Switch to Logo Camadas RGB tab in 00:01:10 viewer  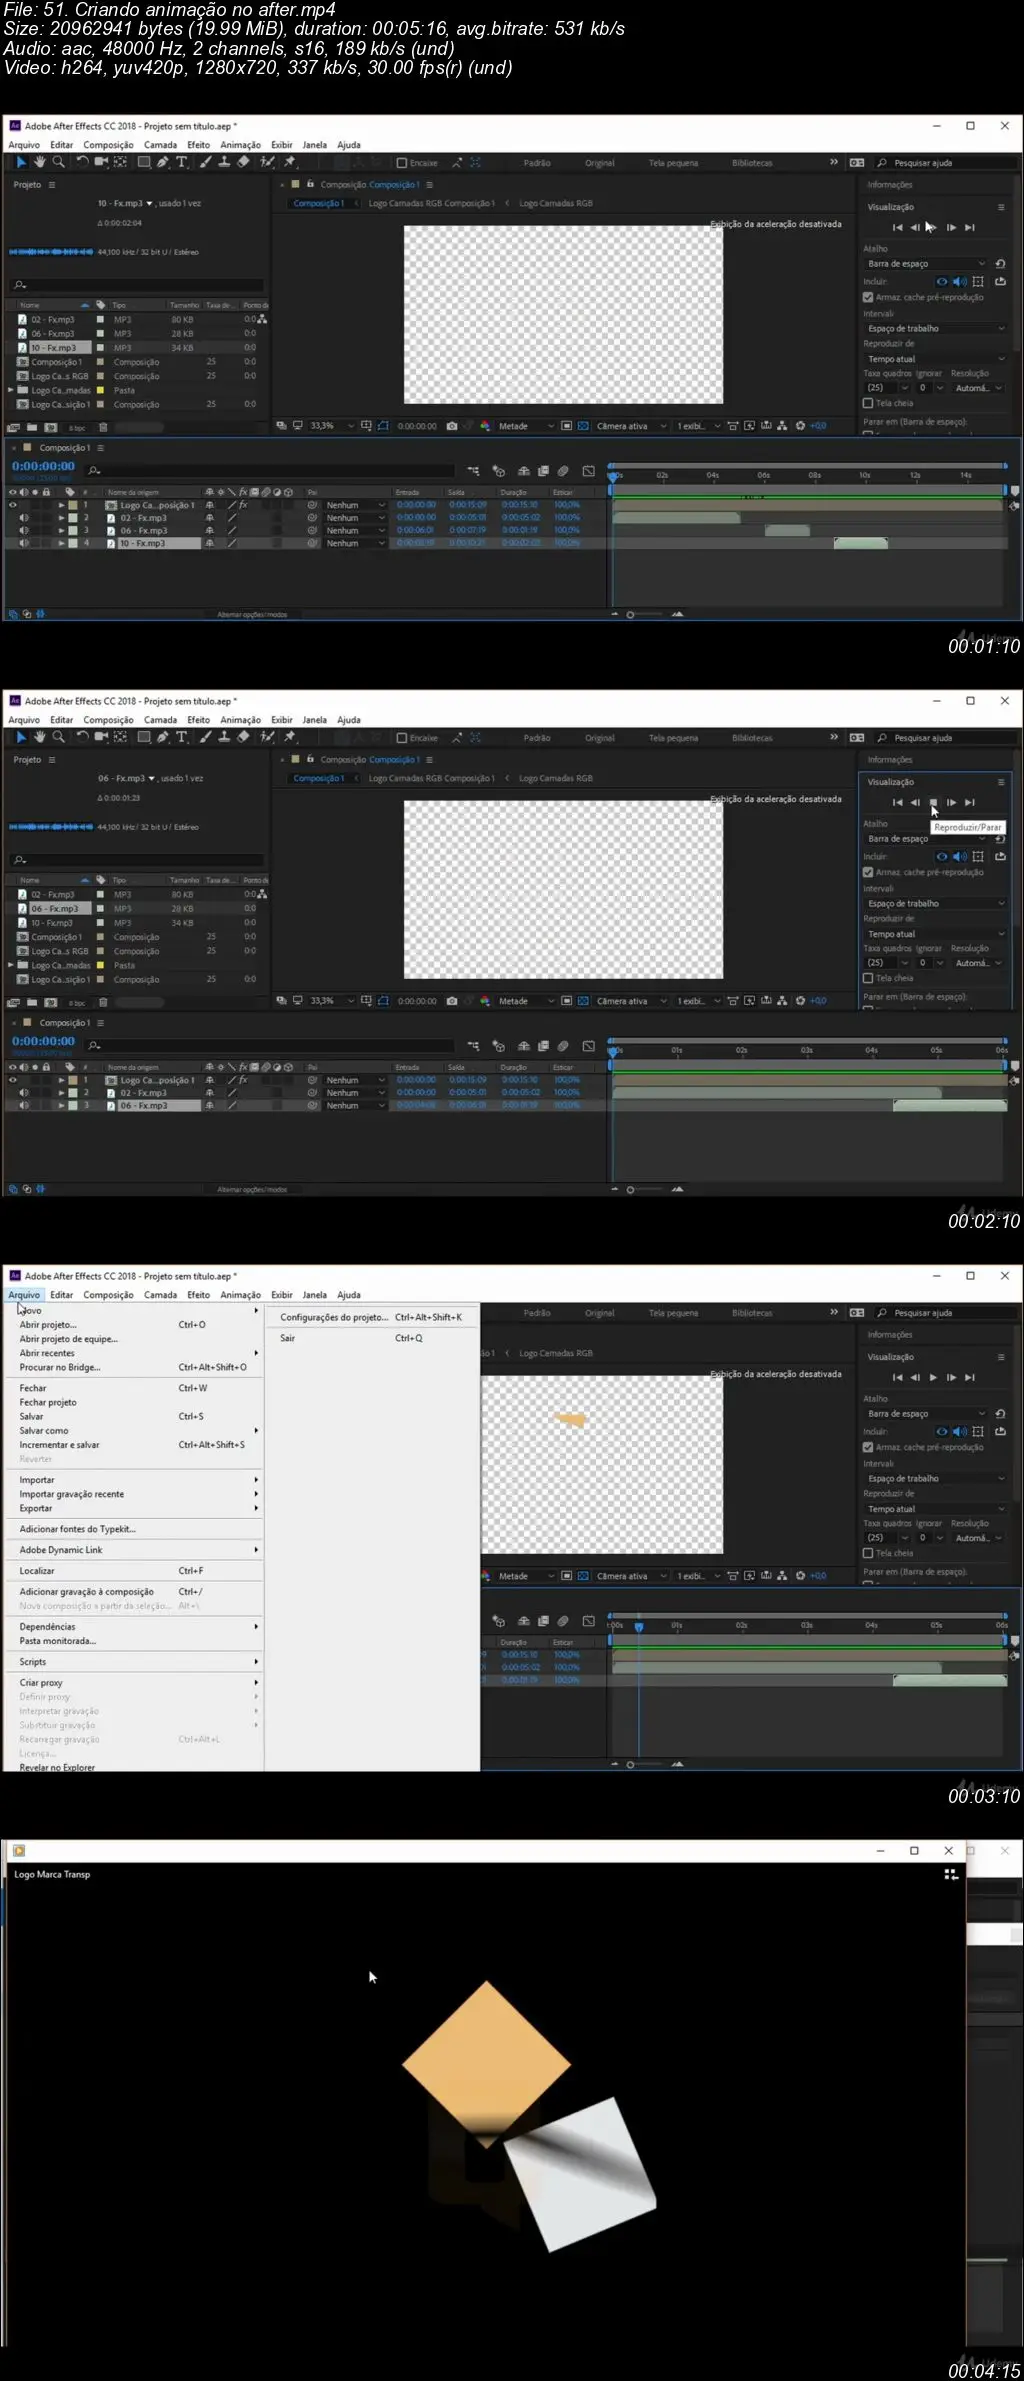556,203
